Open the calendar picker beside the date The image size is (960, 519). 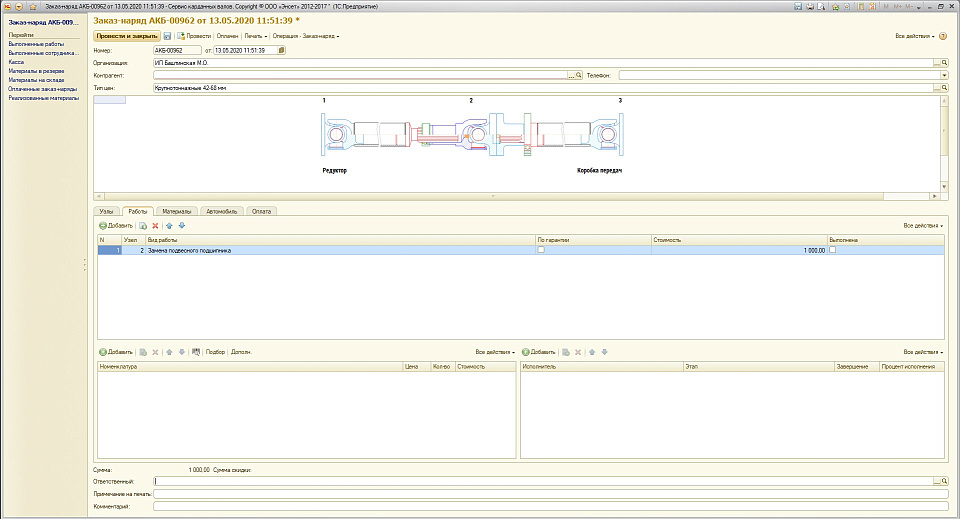282,50
